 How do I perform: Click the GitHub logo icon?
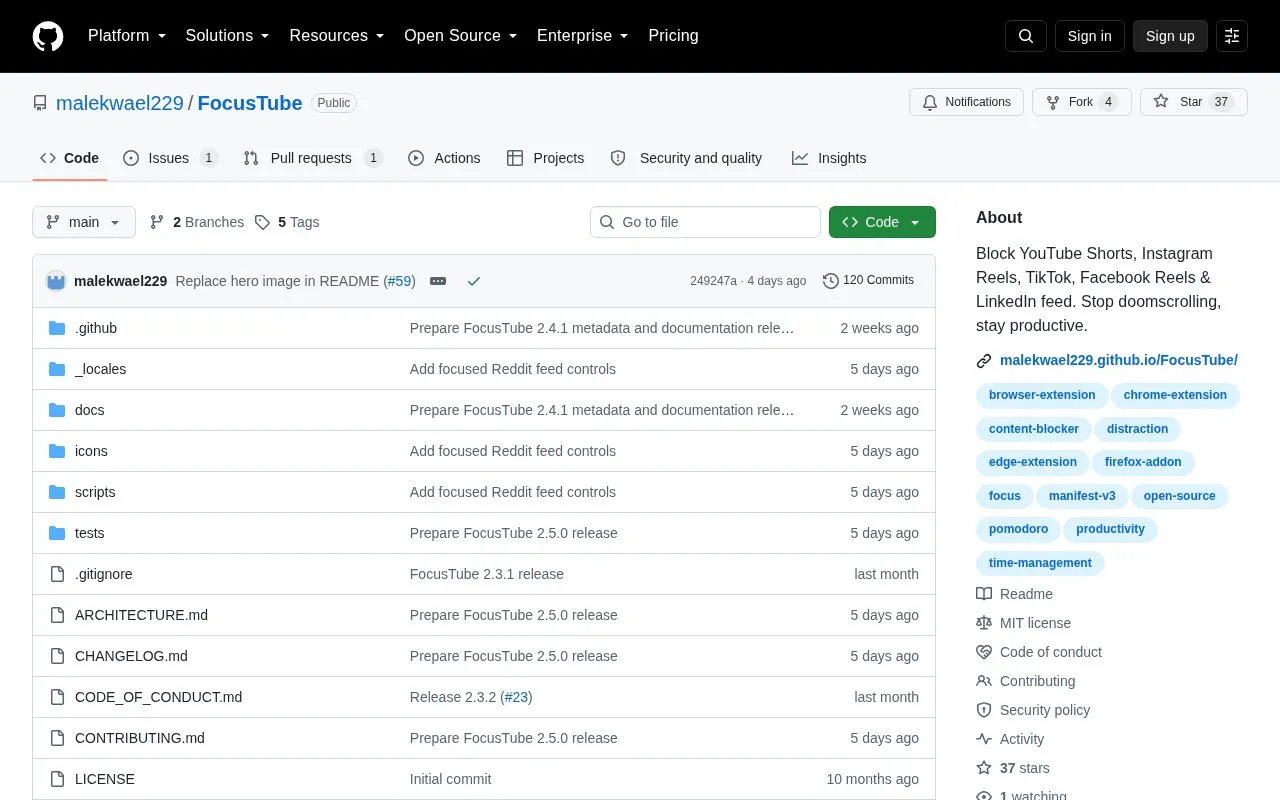pyautogui.click(x=48, y=36)
